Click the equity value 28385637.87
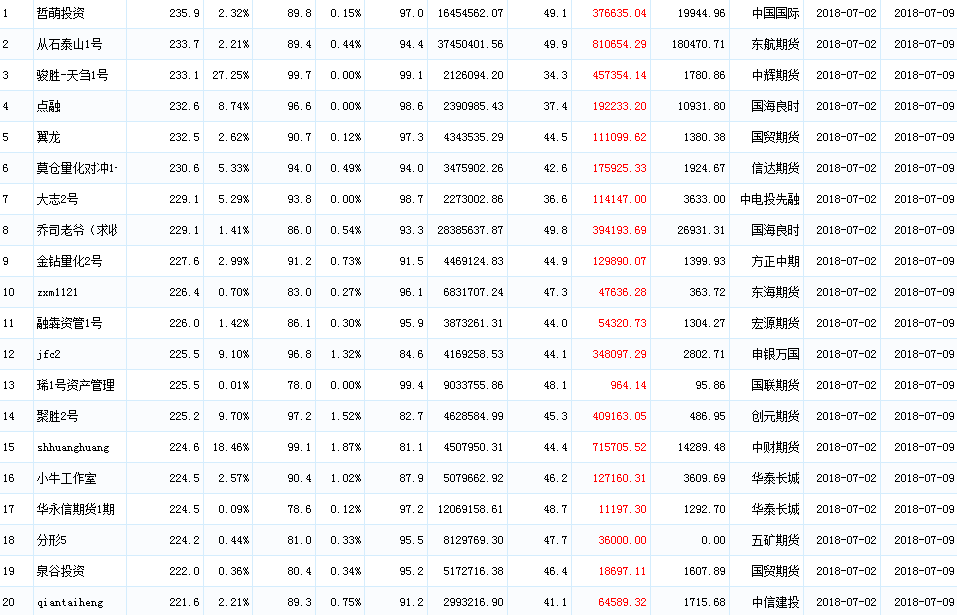Viewport: 957px width, 615px height. [x=471, y=230]
